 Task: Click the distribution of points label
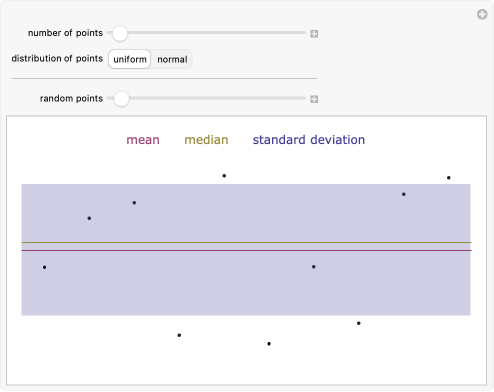57,58
